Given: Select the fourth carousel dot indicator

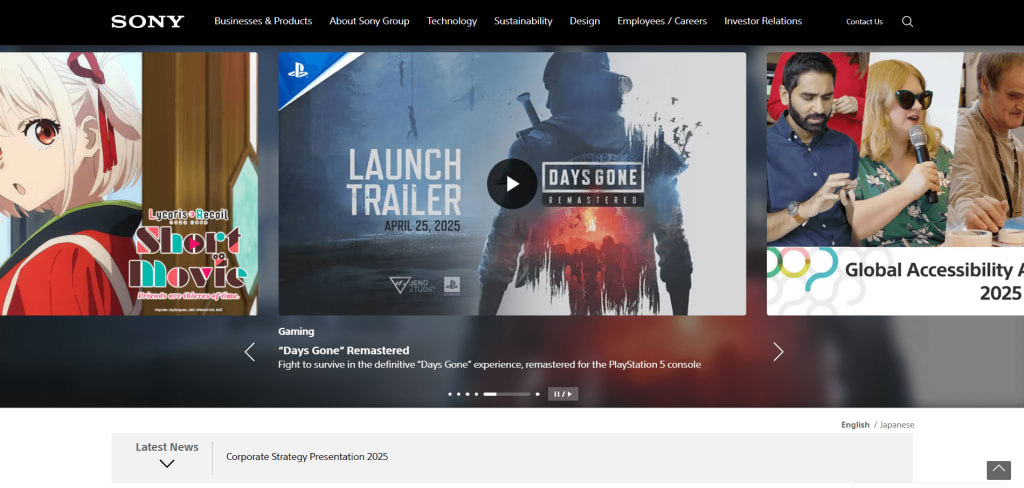Looking at the screenshot, I should pos(476,394).
